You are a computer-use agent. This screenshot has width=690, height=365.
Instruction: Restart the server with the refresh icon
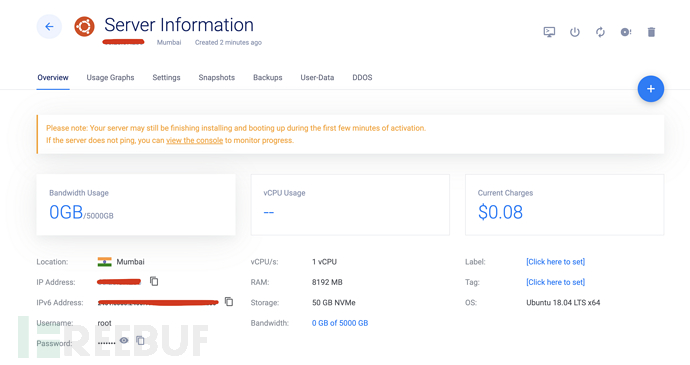click(600, 32)
